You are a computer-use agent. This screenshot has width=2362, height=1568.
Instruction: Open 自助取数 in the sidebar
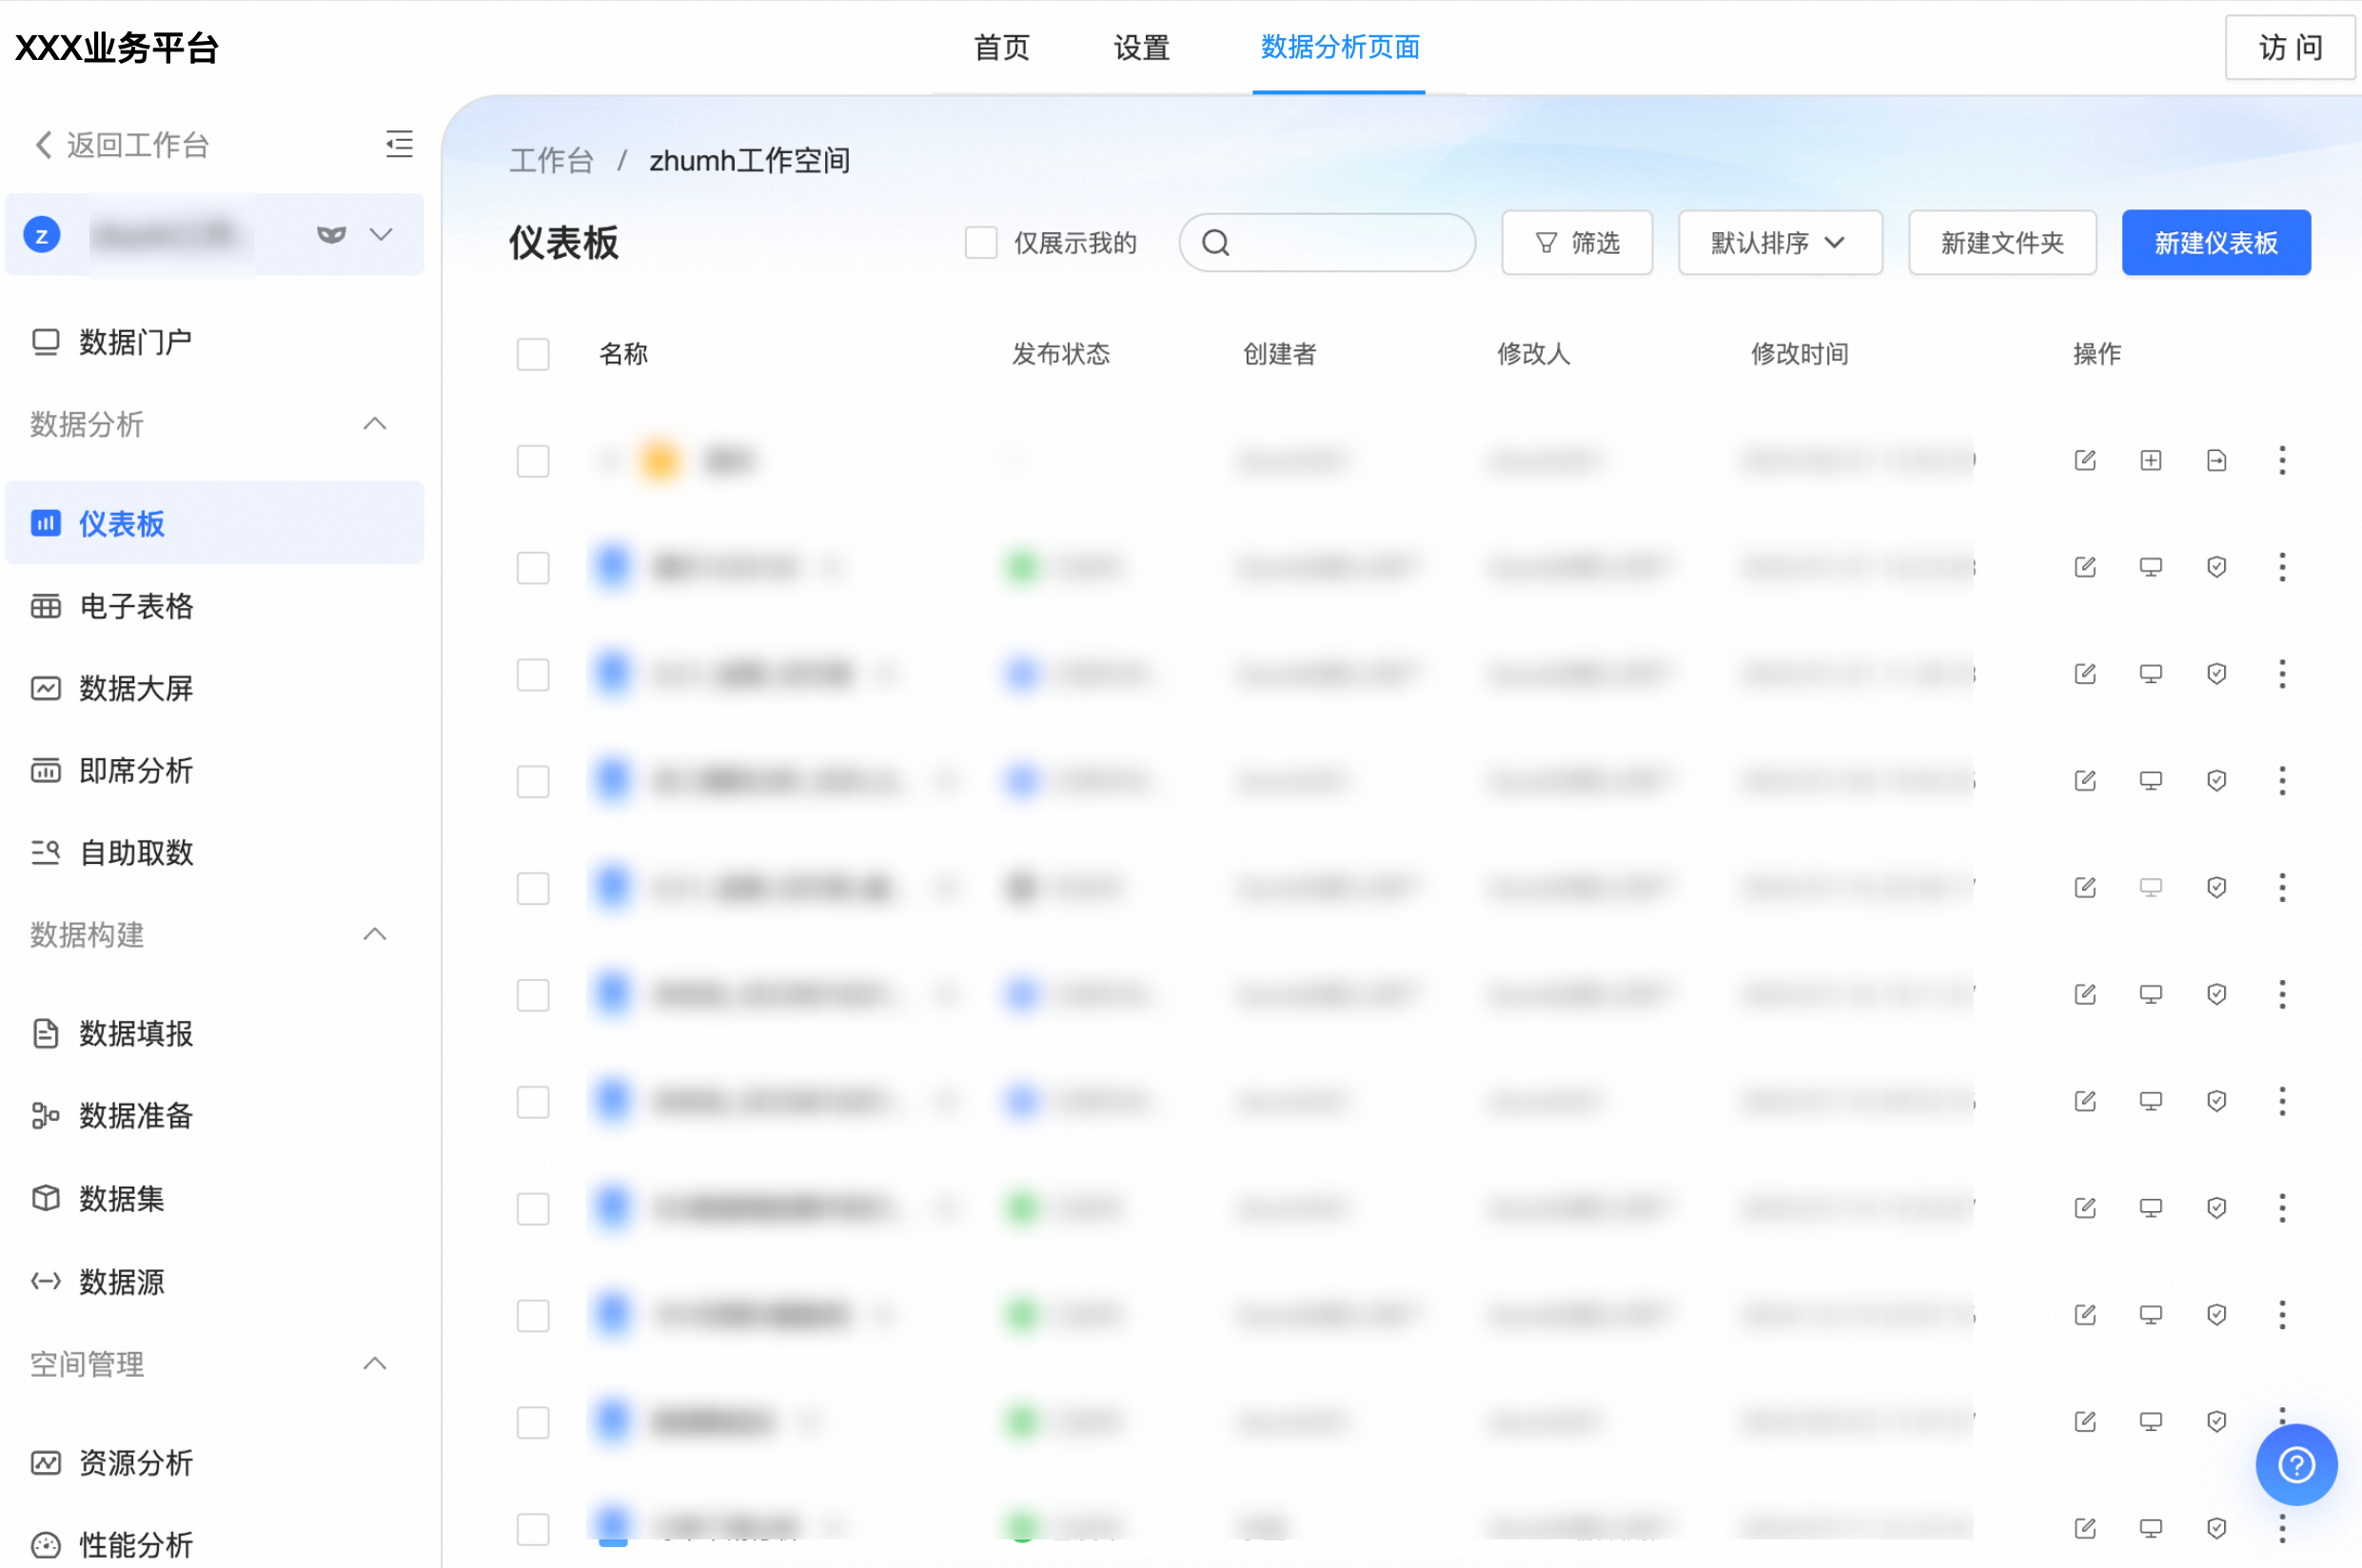[x=214, y=852]
